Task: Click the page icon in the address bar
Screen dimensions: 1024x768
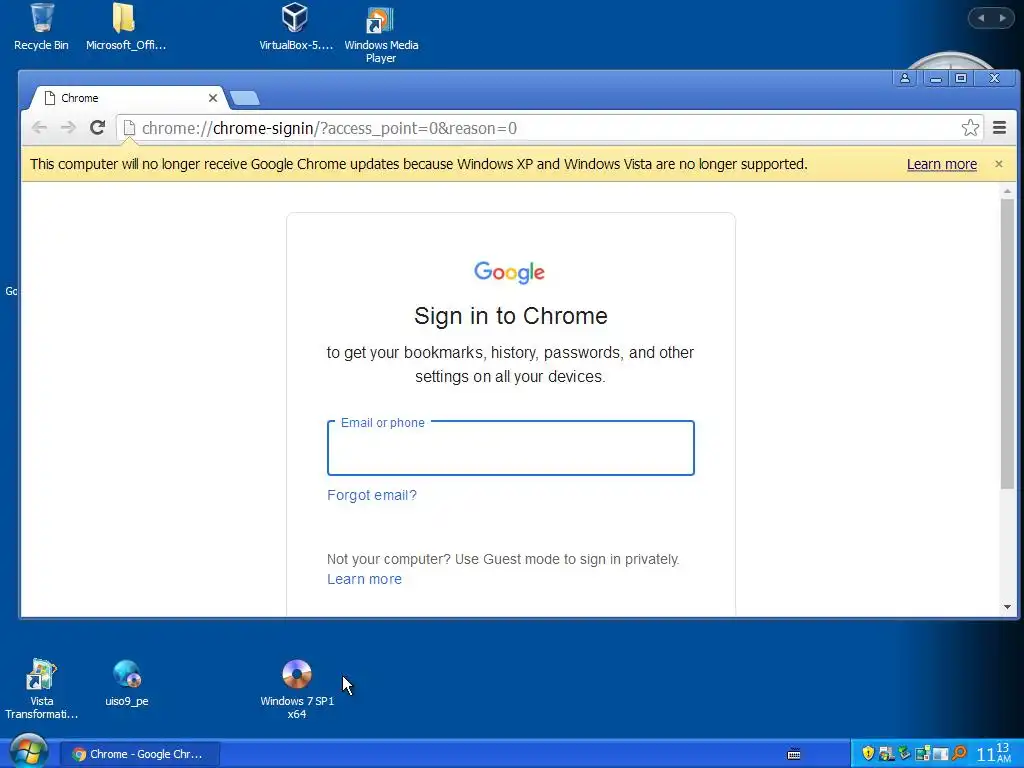Action: [x=129, y=128]
